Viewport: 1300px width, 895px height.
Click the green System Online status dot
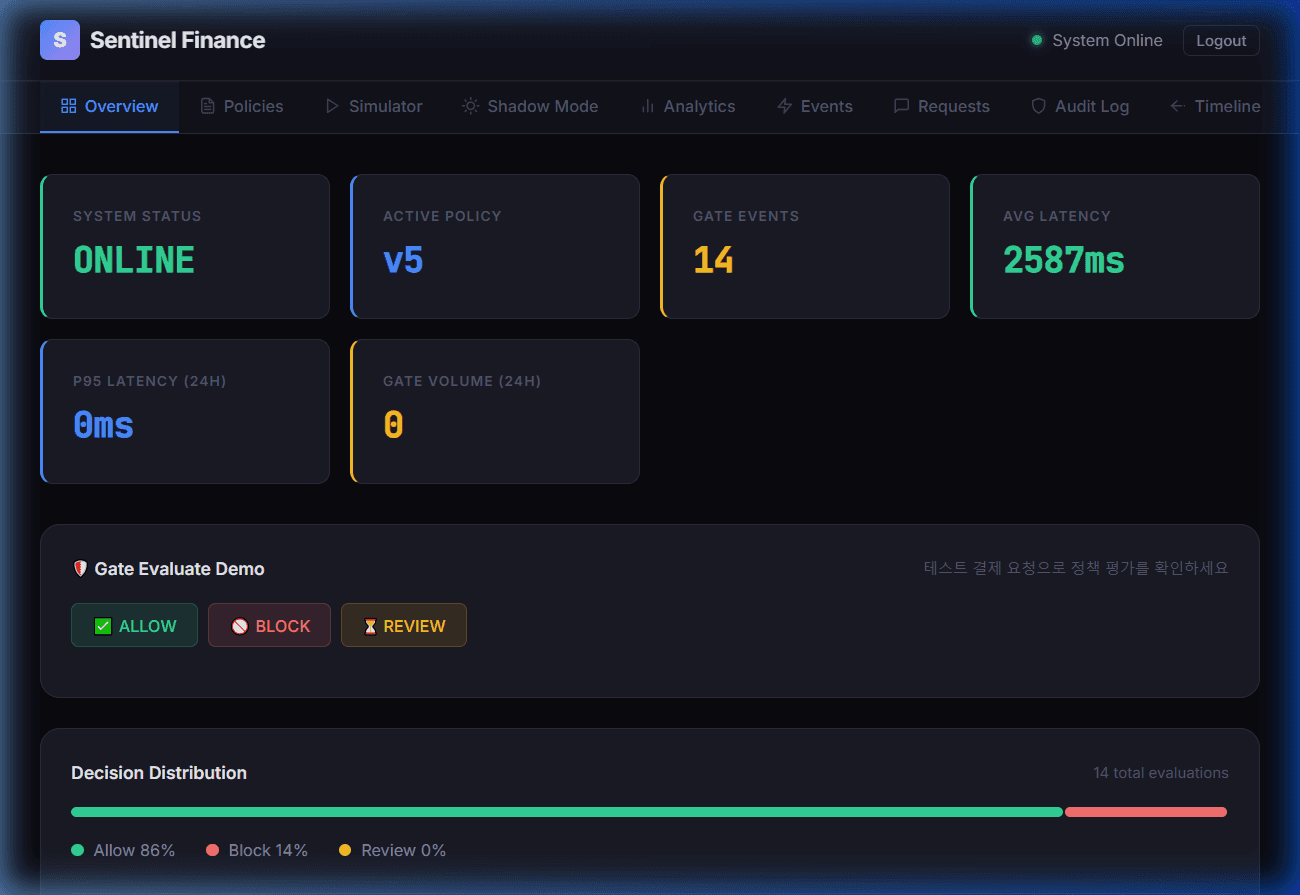pyautogui.click(x=1037, y=40)
